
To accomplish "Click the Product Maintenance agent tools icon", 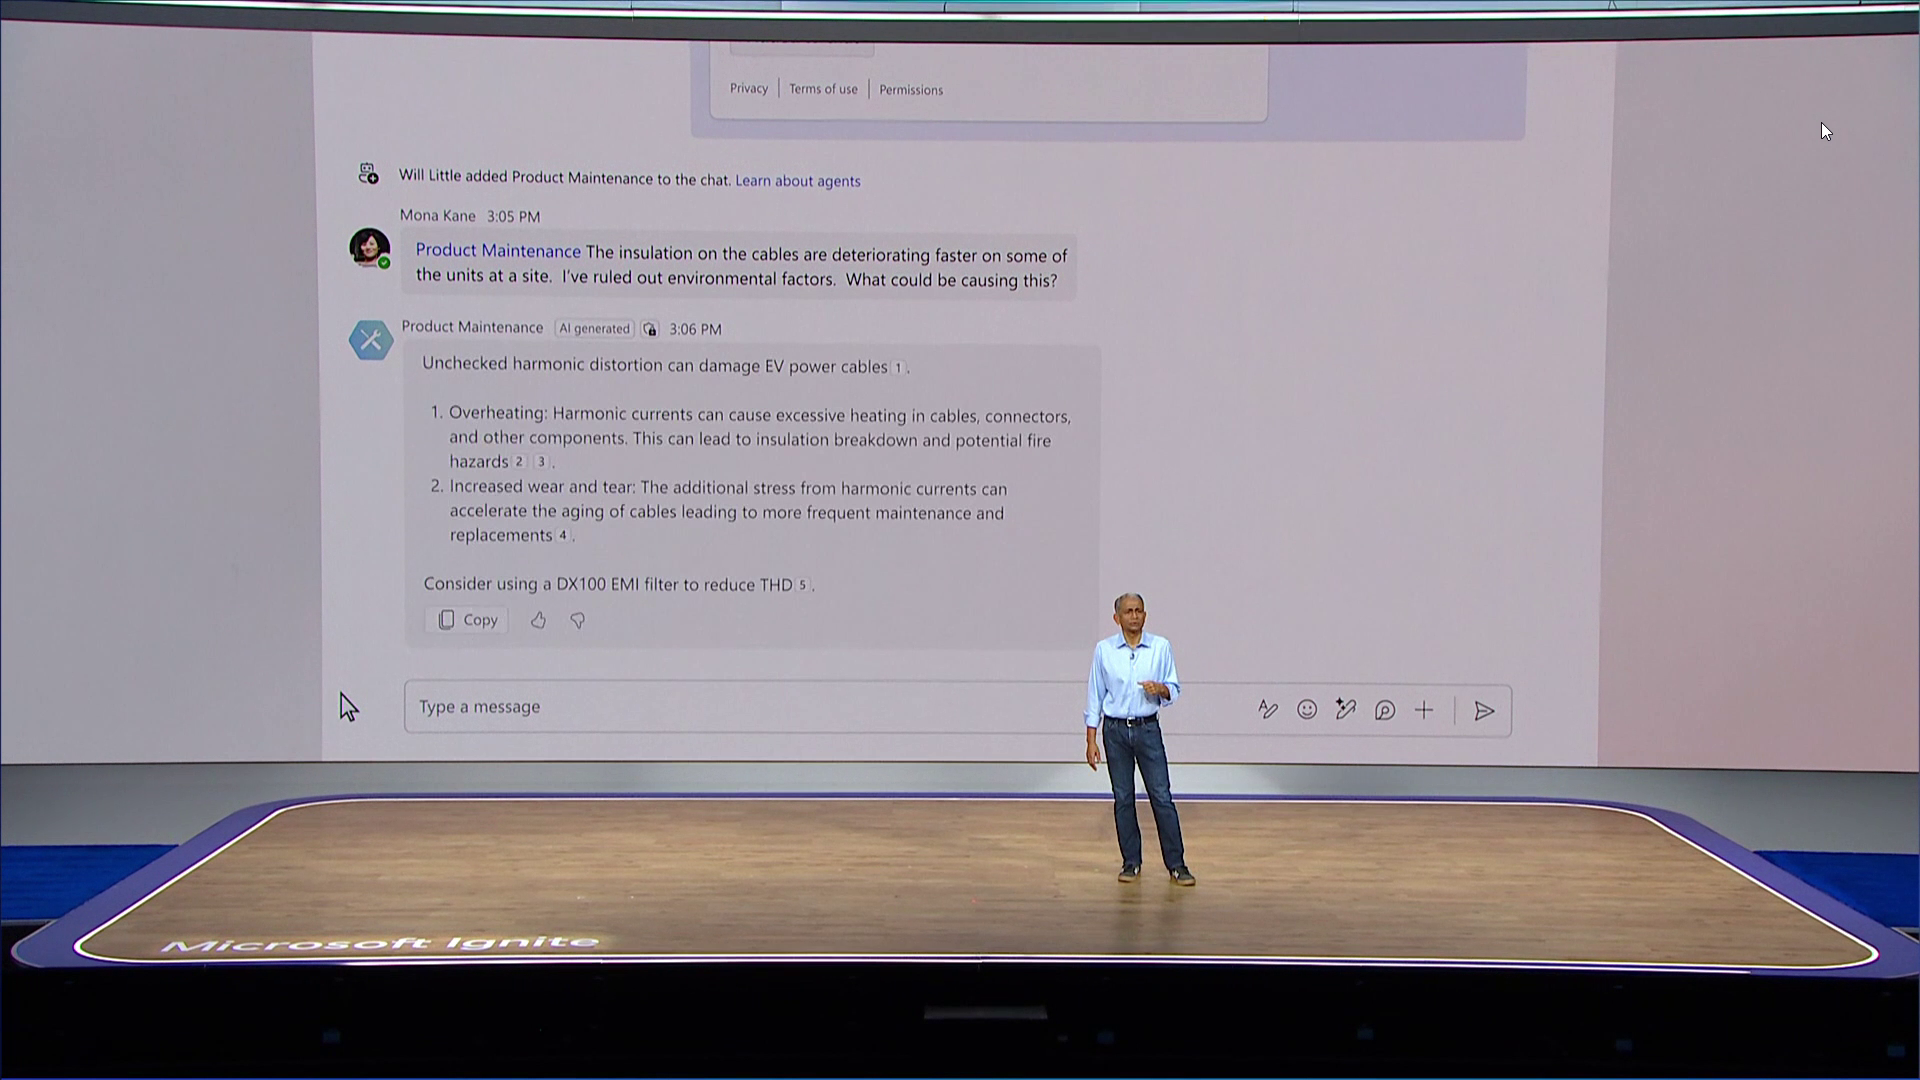I will point(371,339).
